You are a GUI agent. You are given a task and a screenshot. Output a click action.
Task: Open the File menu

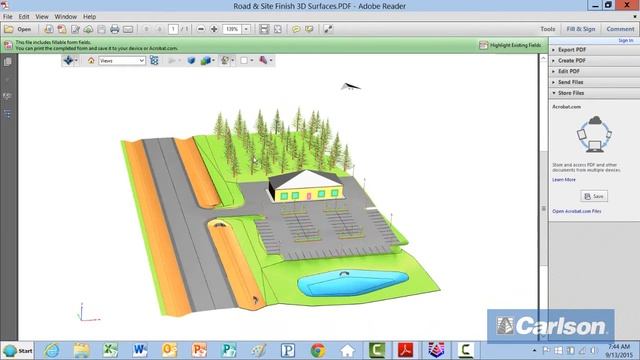point(8,17)
